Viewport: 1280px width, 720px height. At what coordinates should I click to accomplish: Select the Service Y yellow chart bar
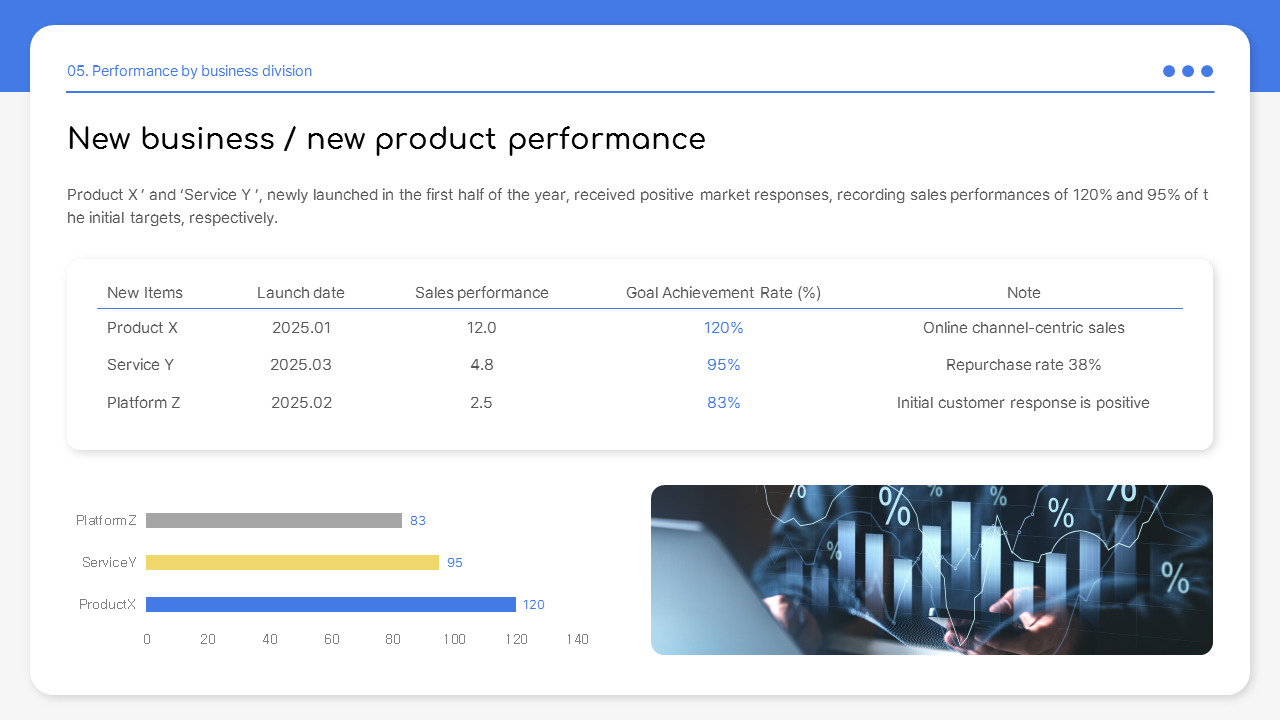pos(291,562)
